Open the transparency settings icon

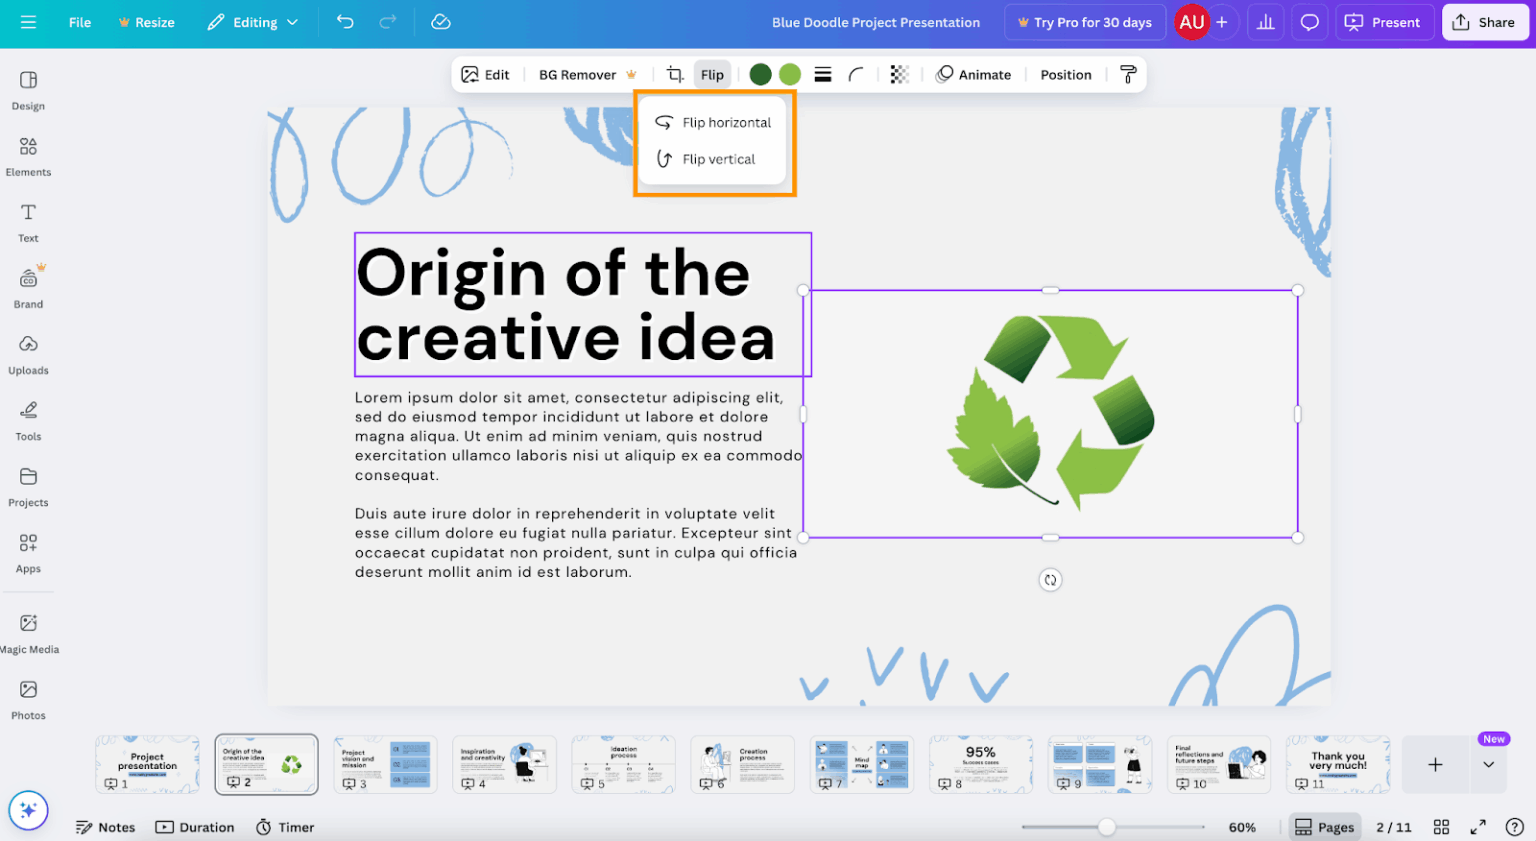pos(898,74)
